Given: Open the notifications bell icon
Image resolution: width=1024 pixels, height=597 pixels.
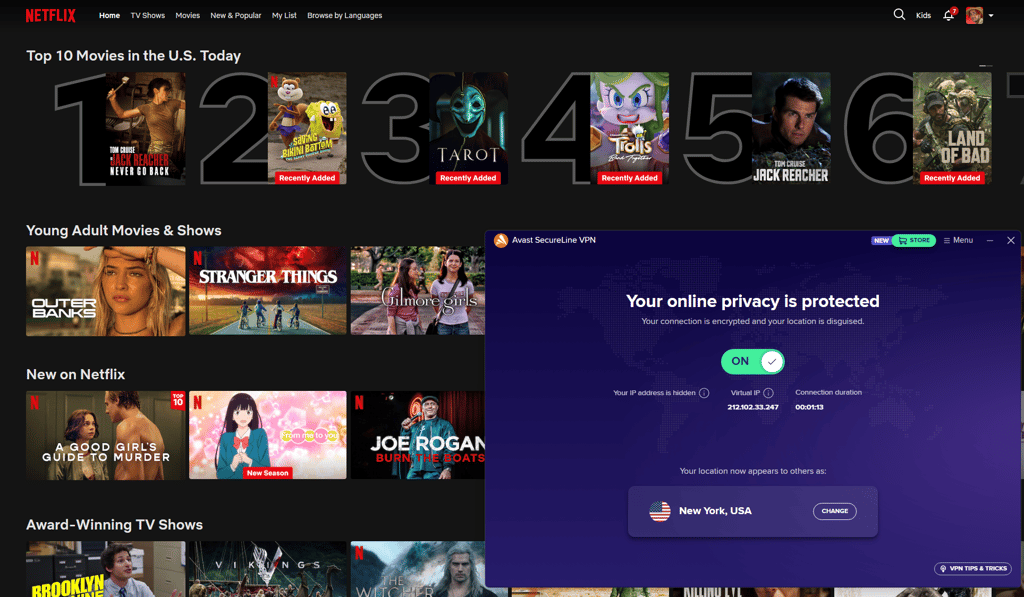Looking at the screenshot, I should [x=949, y=15].
